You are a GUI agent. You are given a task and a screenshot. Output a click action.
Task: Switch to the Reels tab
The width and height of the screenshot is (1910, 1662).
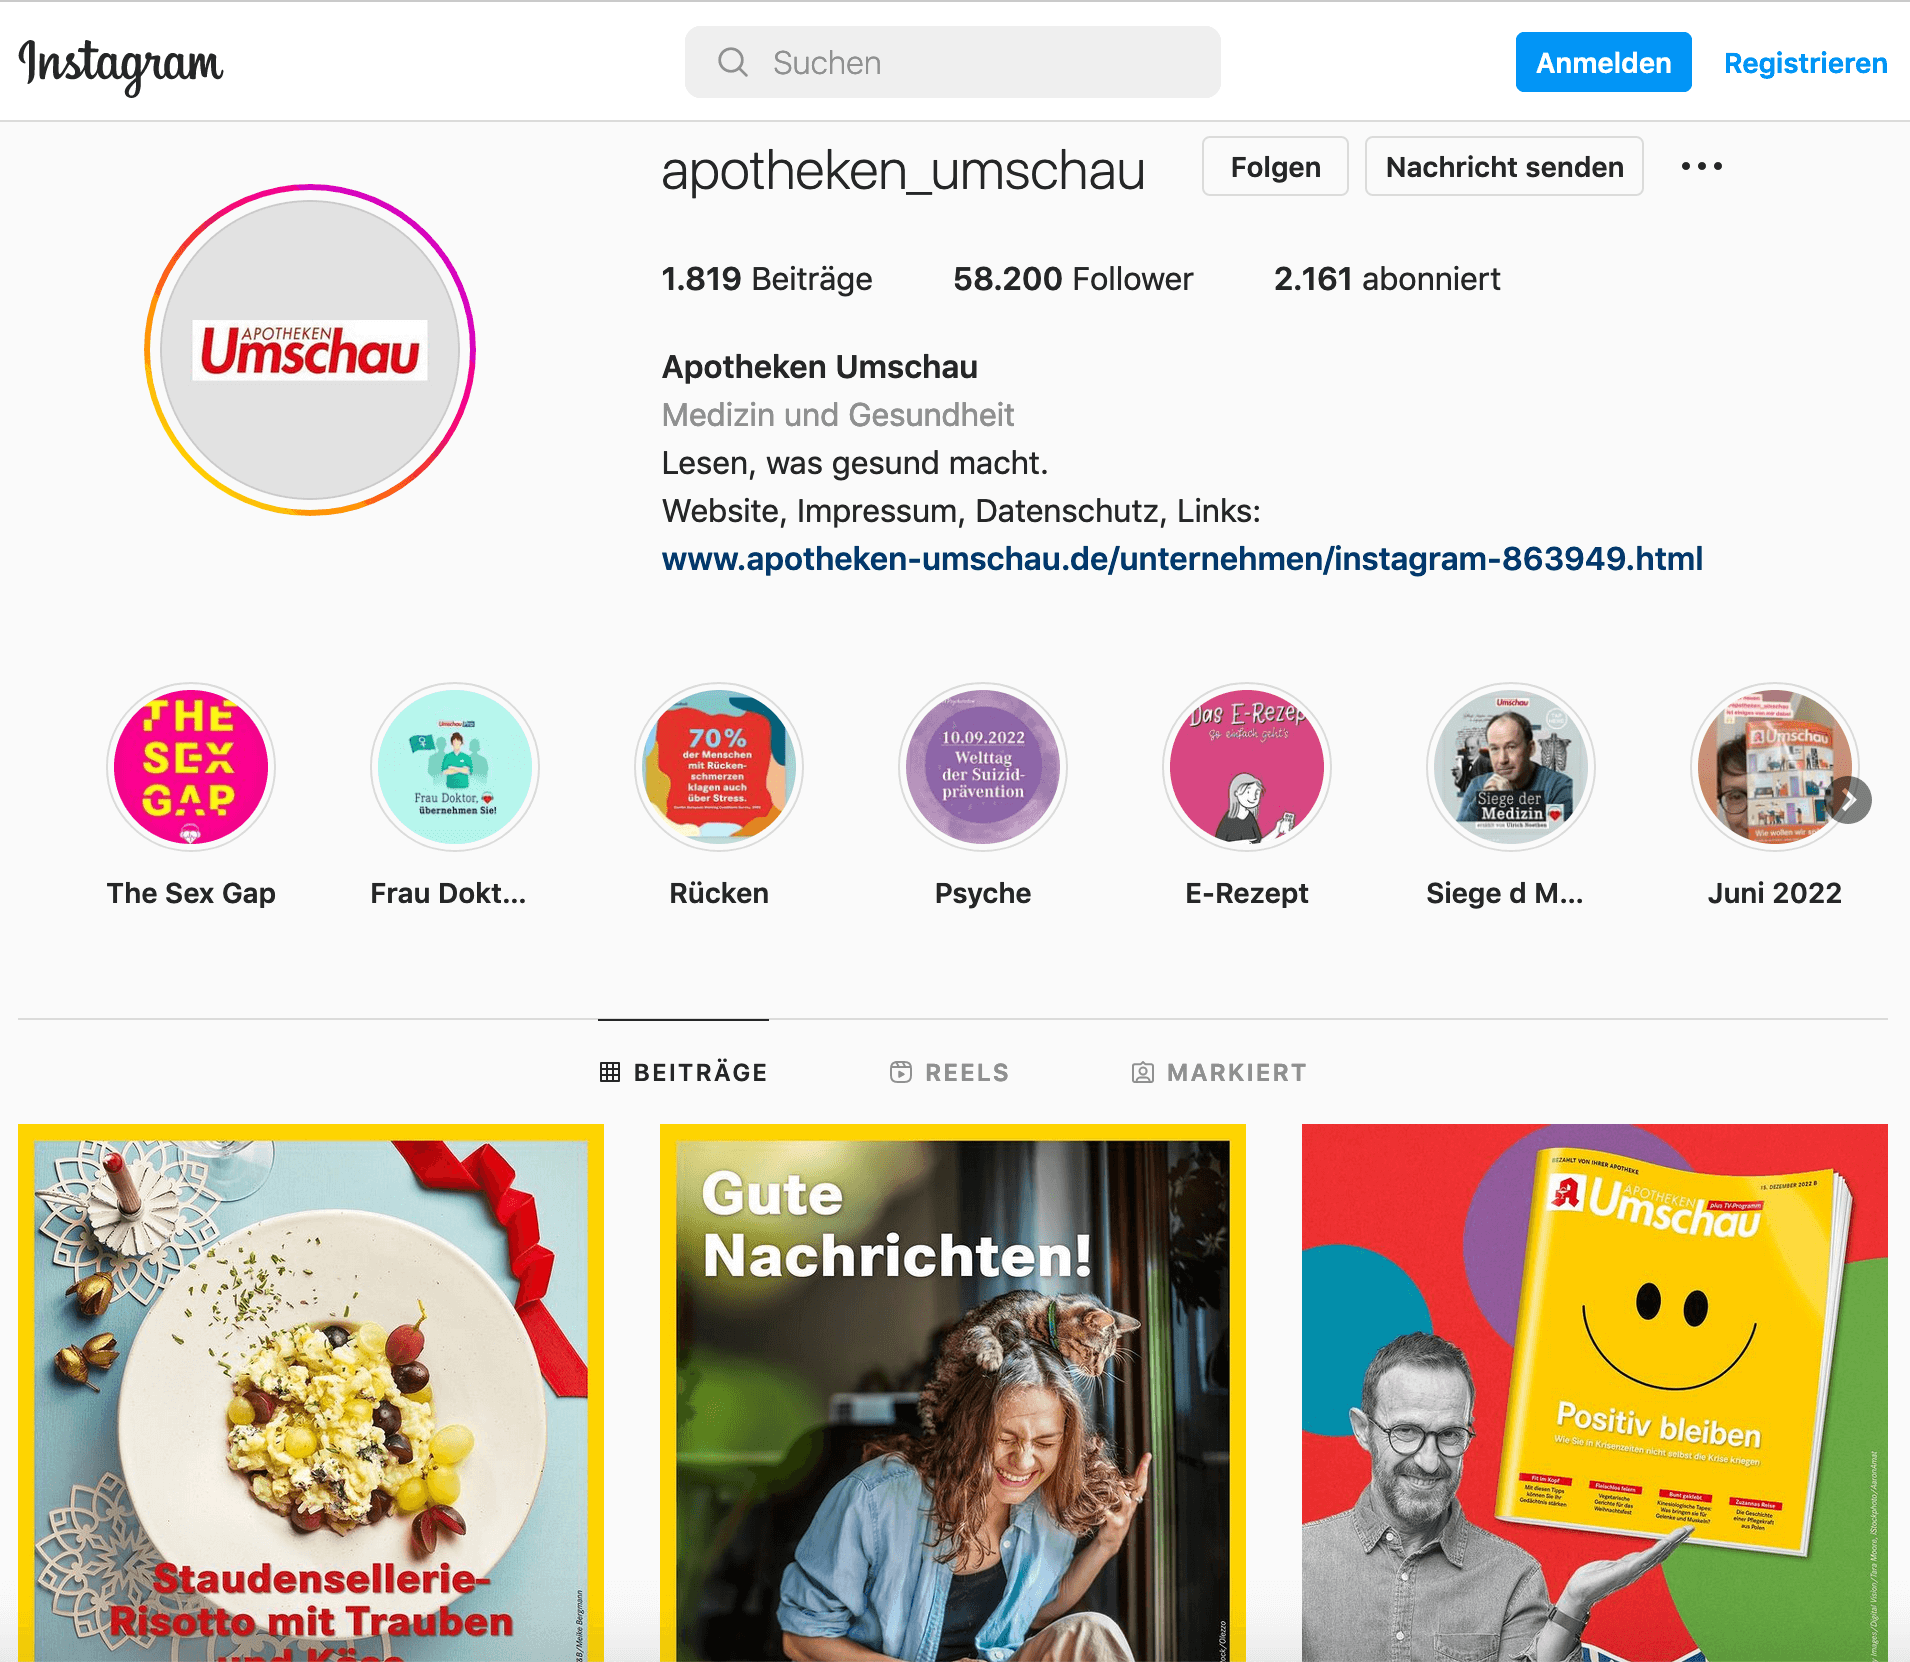pyautogui.click(x=949, y=1072)
